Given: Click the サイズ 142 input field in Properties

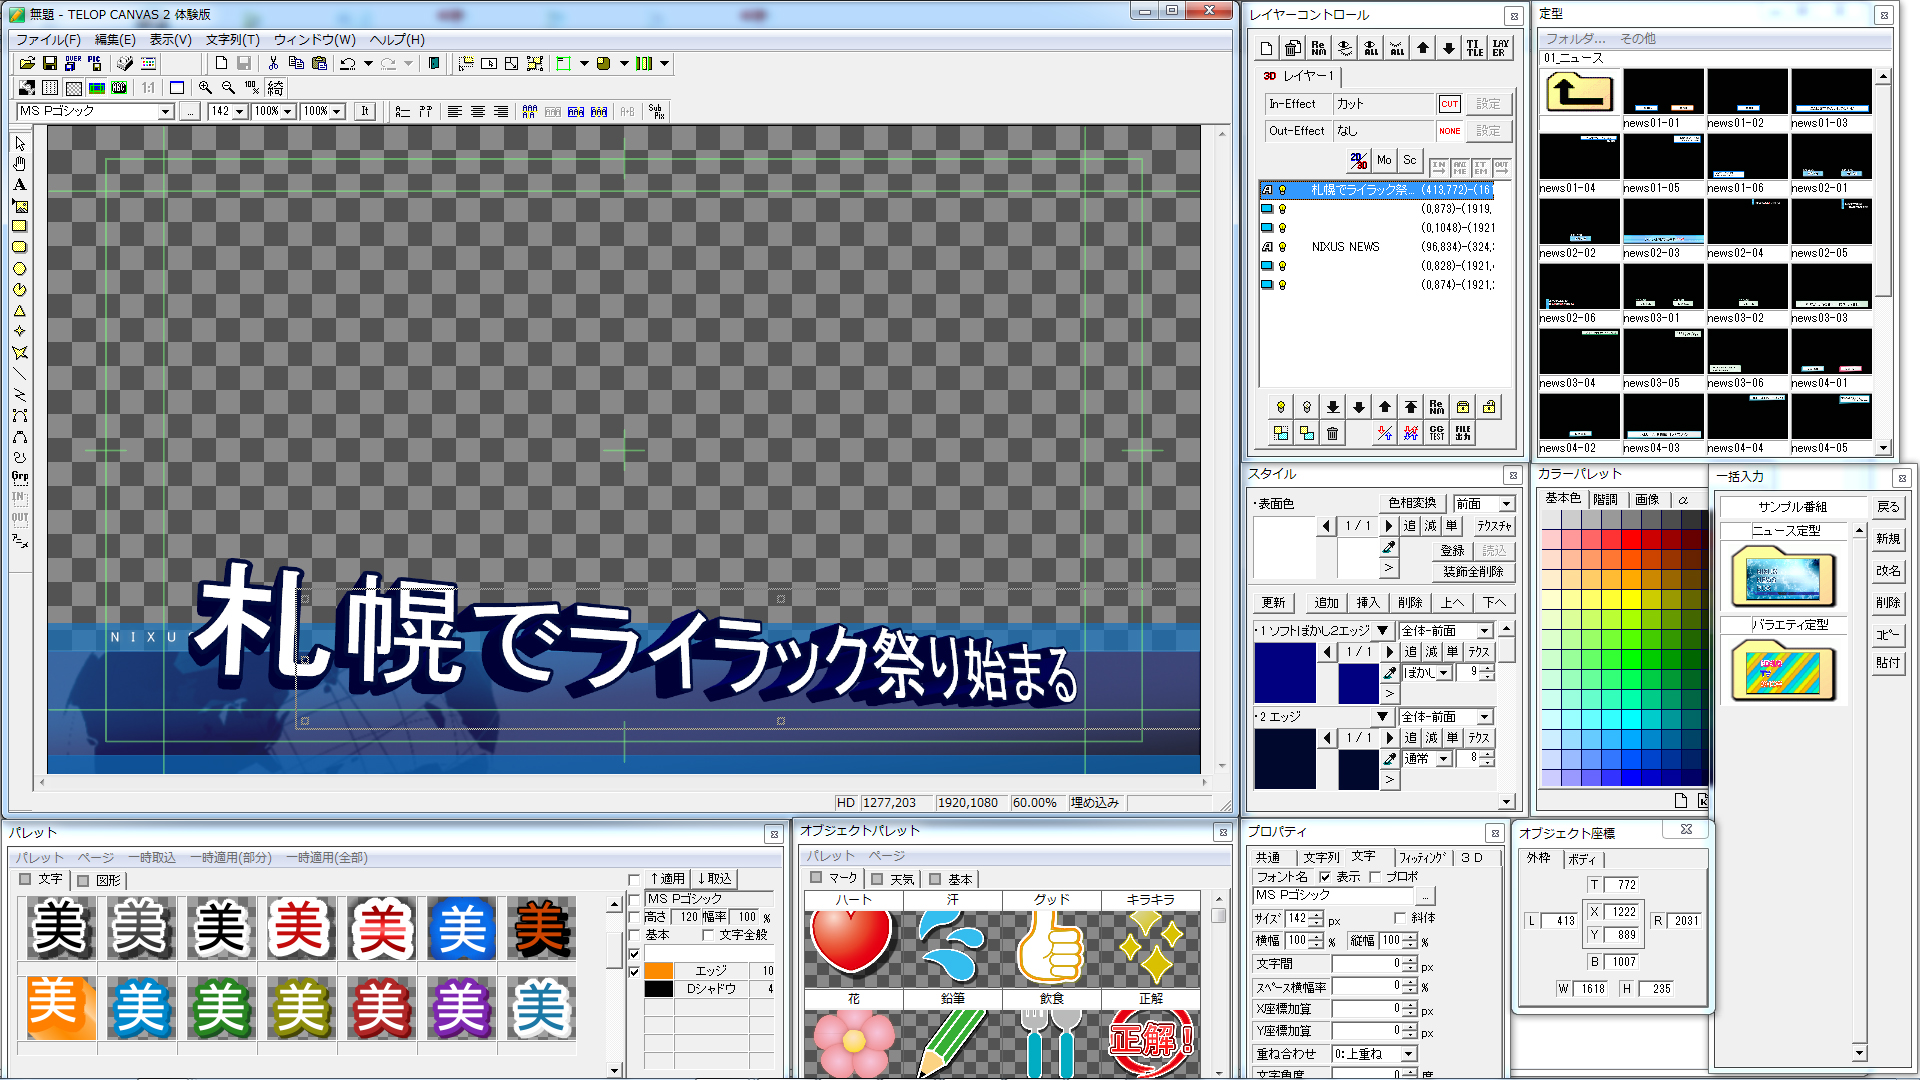Looking at the screenshot, I should coord(1299,918).
